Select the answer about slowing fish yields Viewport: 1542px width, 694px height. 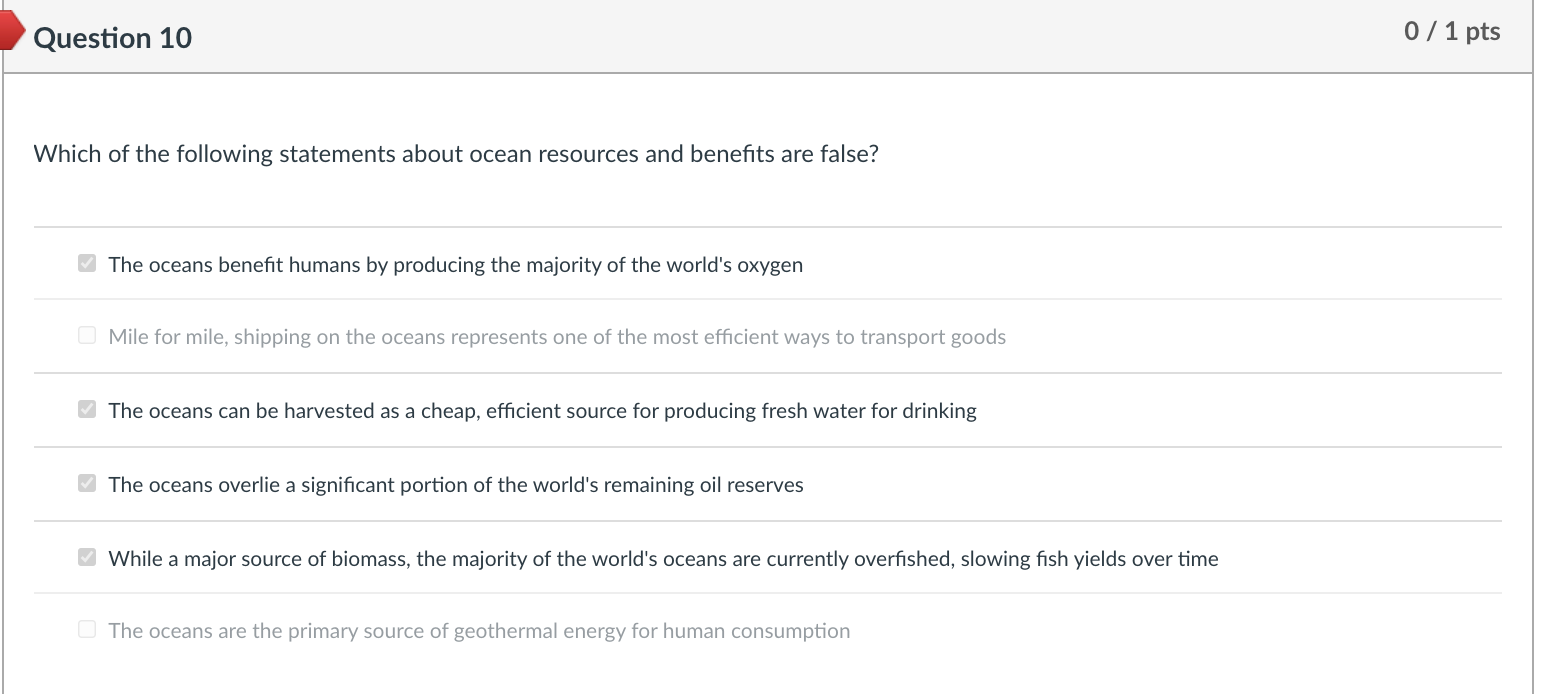[x=663, y=558]
